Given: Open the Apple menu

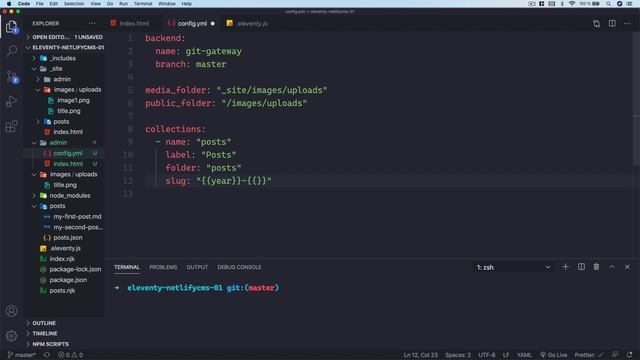Looking at the screenshot, I should 9,4.
